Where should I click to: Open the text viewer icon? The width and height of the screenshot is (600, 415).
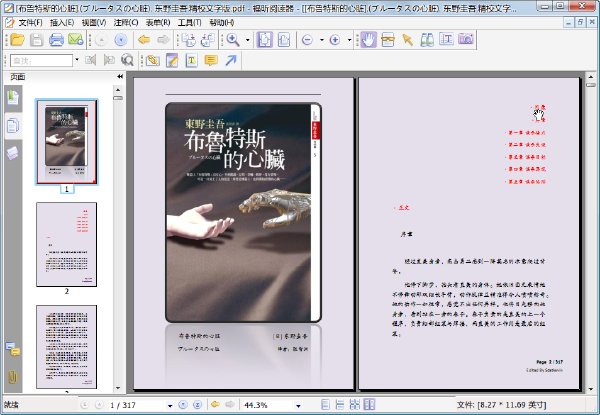click(x=446, y=40)
